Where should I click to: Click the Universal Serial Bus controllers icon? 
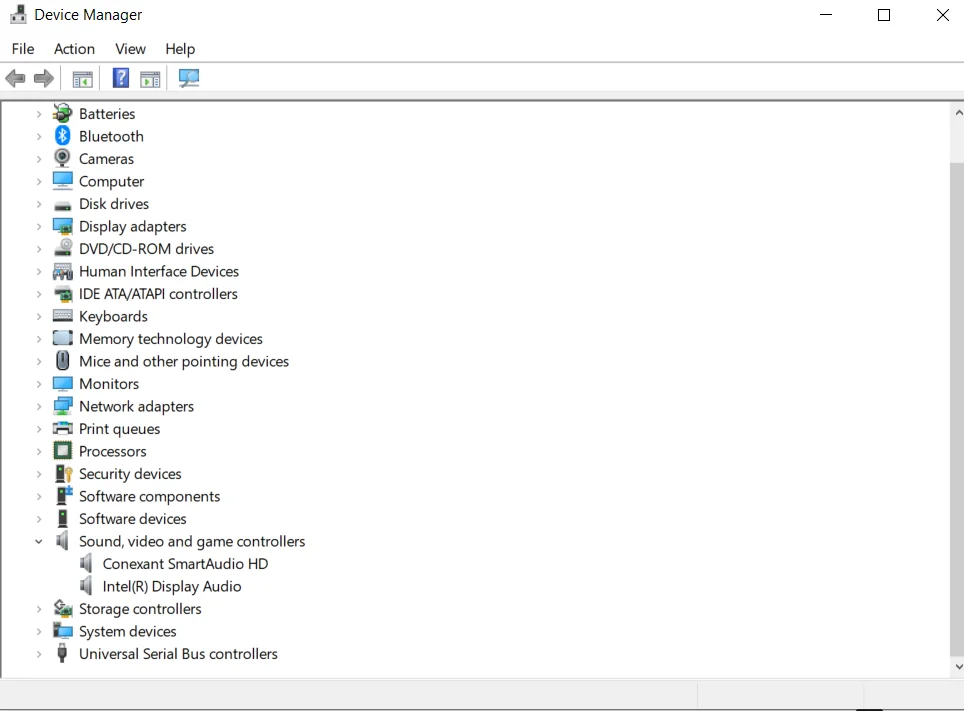coord(62,653)
